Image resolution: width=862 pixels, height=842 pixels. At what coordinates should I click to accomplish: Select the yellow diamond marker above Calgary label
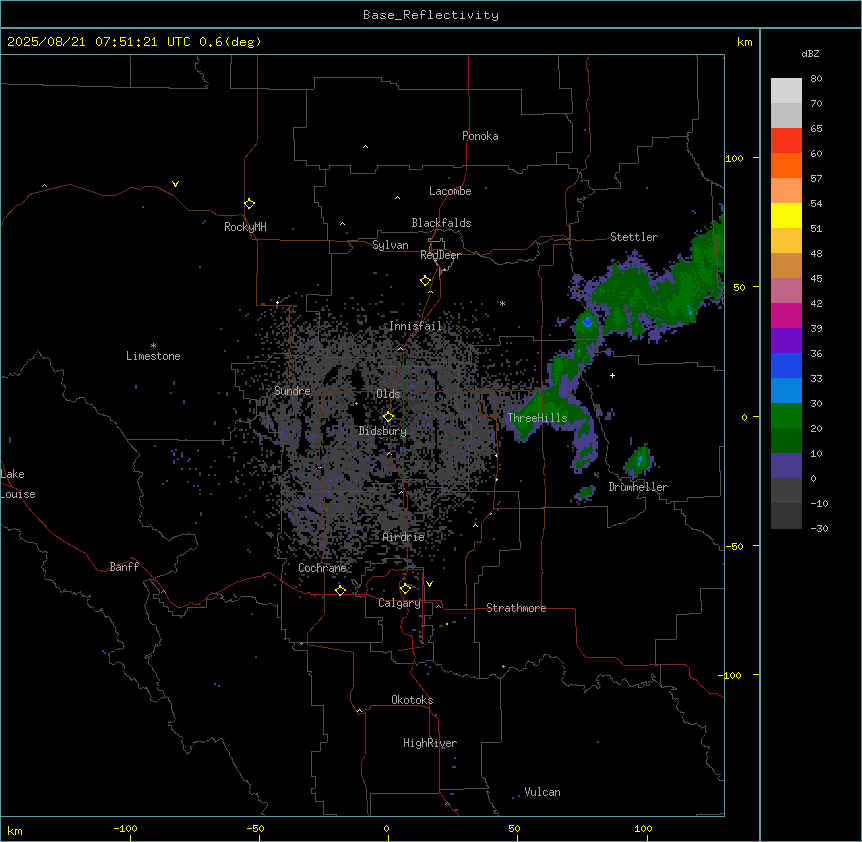(405, 589)
